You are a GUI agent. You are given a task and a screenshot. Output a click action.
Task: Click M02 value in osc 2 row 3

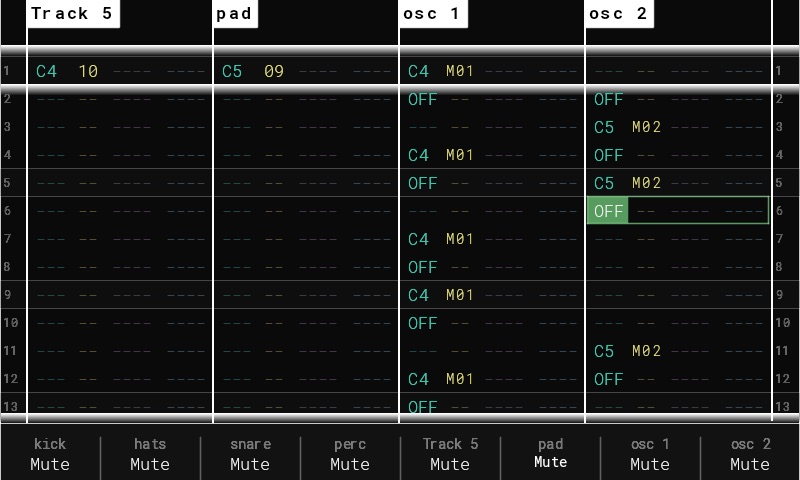(x=646, y=127)
